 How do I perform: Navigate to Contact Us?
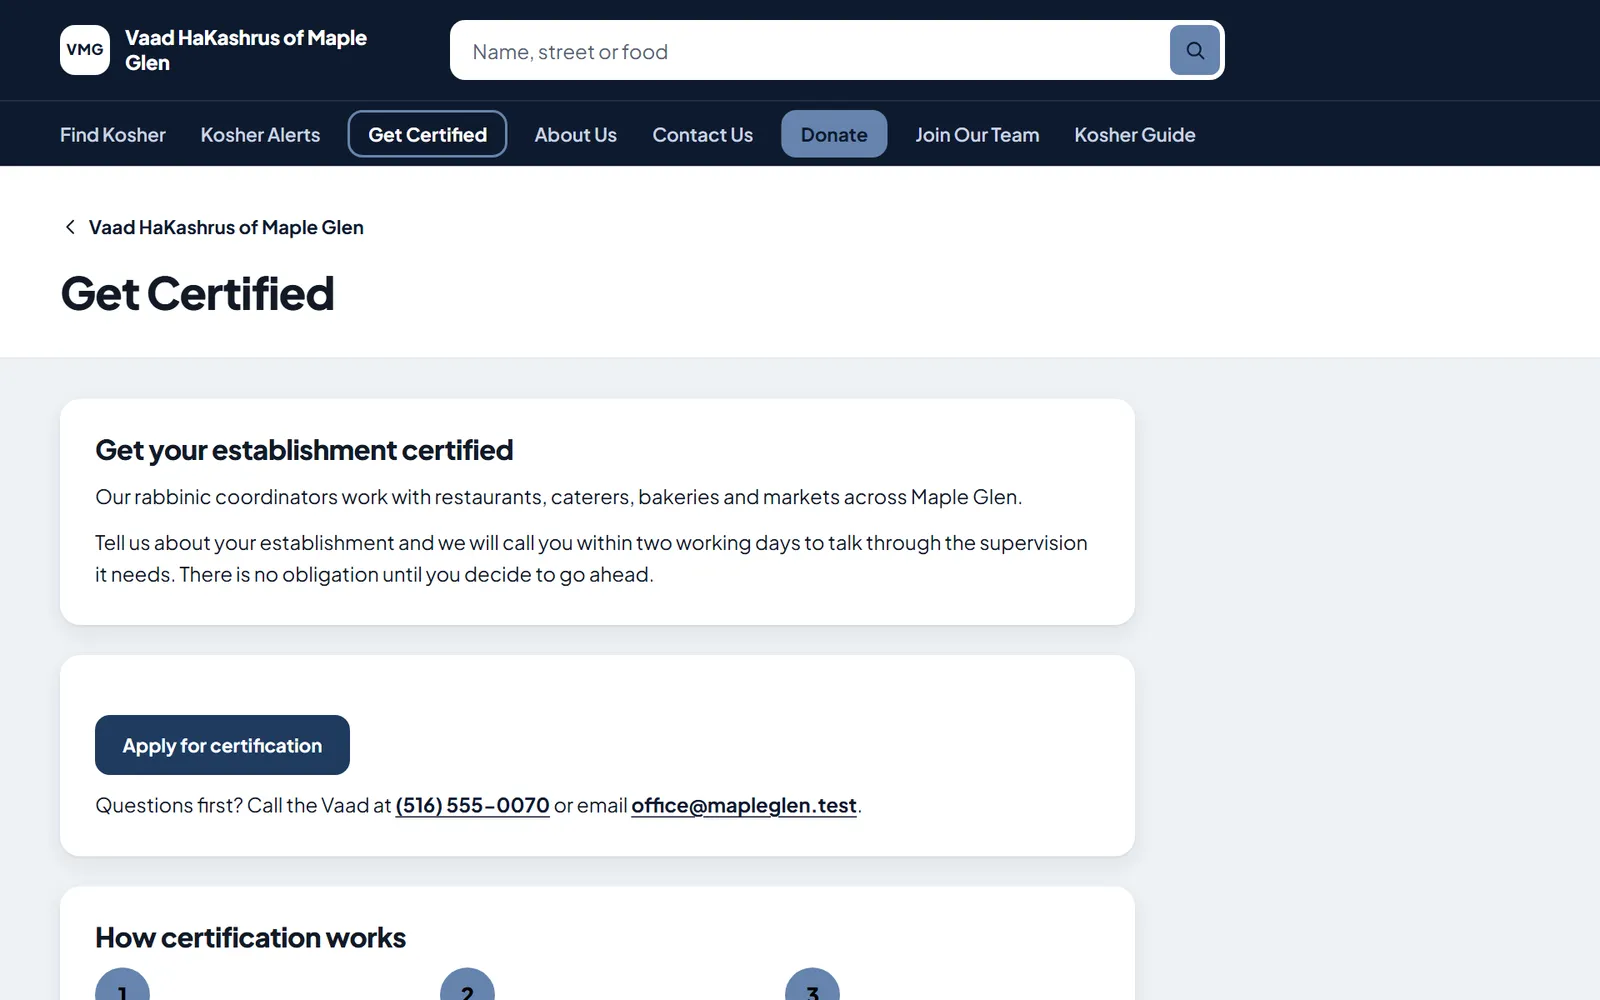703,134
